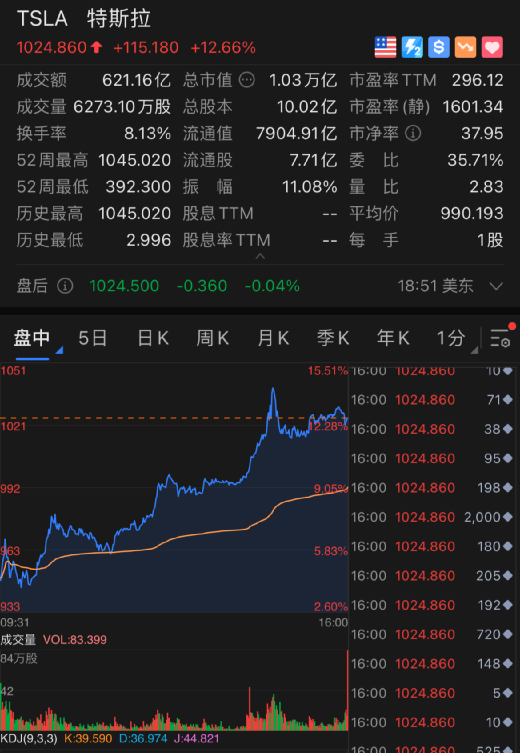Tap the current price 1024.860
Screen dimensions: 520x753
pos(52,48)
